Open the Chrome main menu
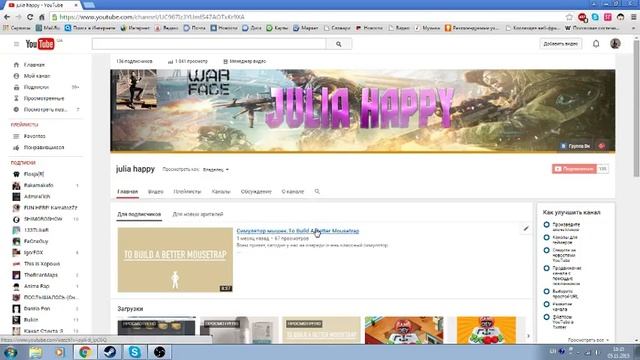The height and width of the screenshot is (360, 640). tap(633, 17)
